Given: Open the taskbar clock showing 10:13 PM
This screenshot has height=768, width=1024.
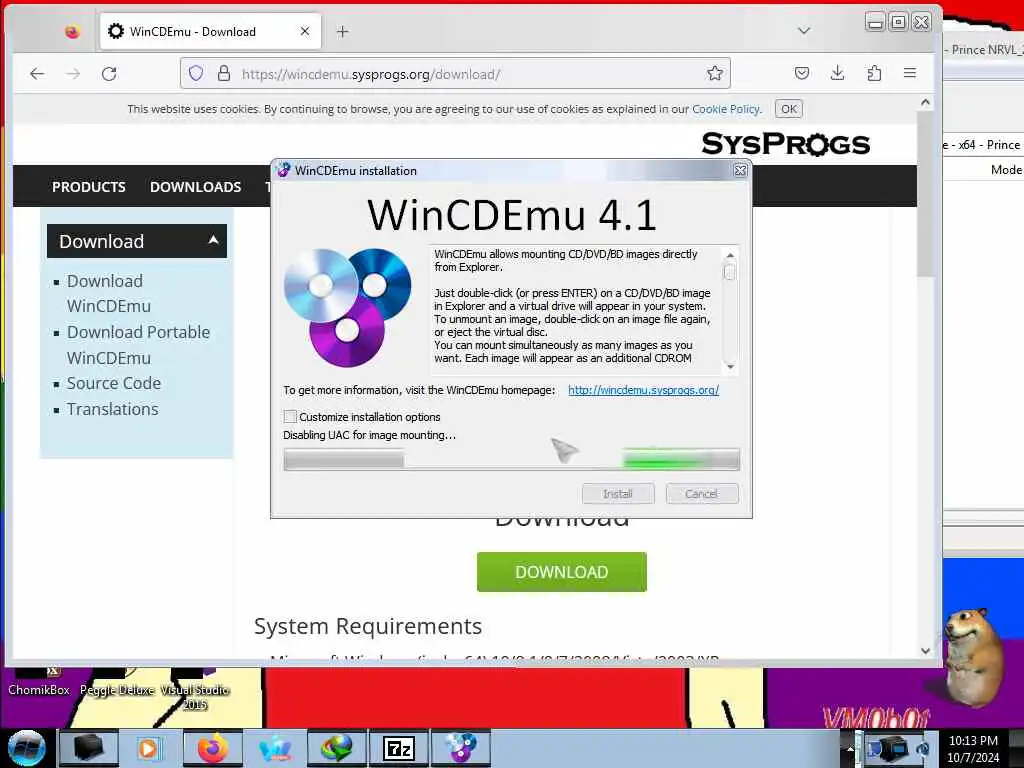Looking at the screenshot, I should point(973,749).
